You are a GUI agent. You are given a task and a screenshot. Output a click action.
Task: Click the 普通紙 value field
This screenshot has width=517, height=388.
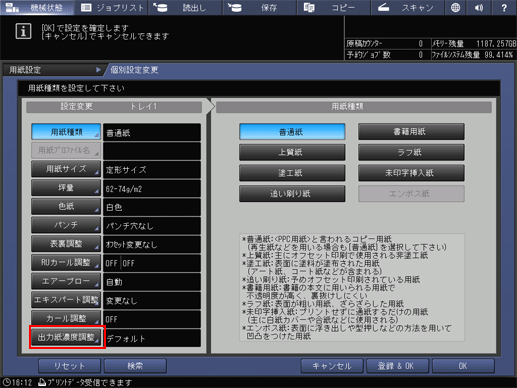[152, 132]
